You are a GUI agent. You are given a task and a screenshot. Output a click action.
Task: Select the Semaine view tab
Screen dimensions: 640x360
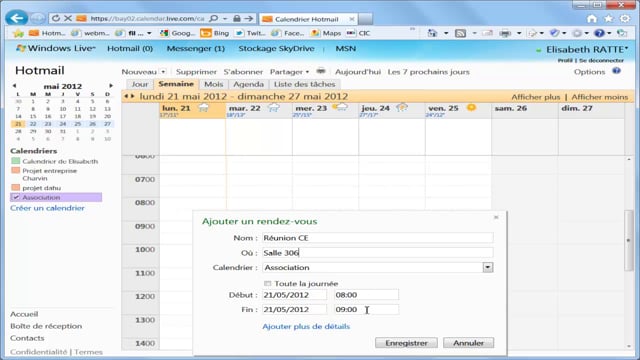pyautogui.click(x=176, y=84)
